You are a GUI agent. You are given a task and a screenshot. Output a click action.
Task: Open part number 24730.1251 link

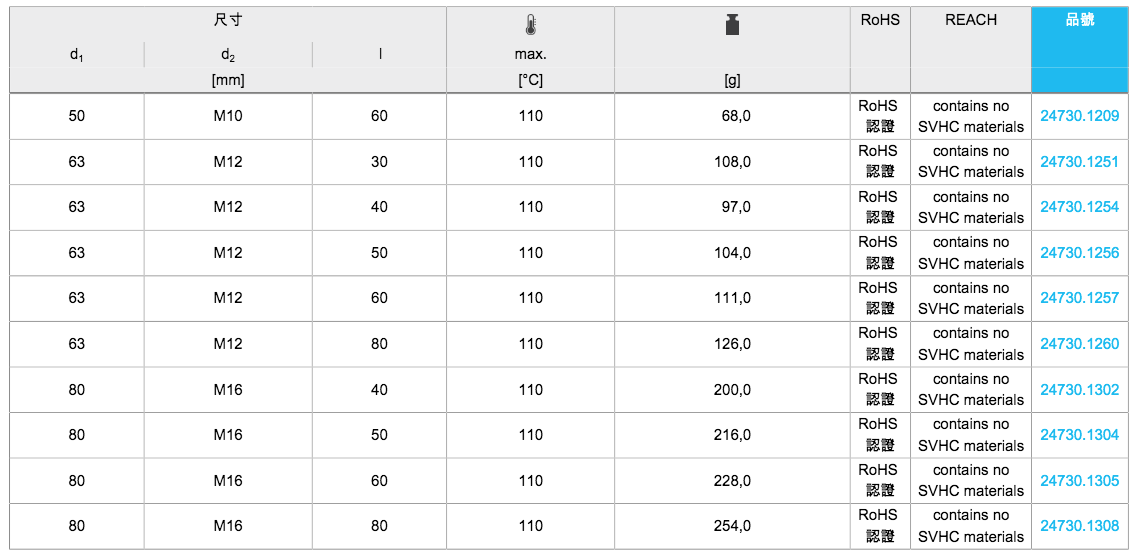coord(1079,162)
